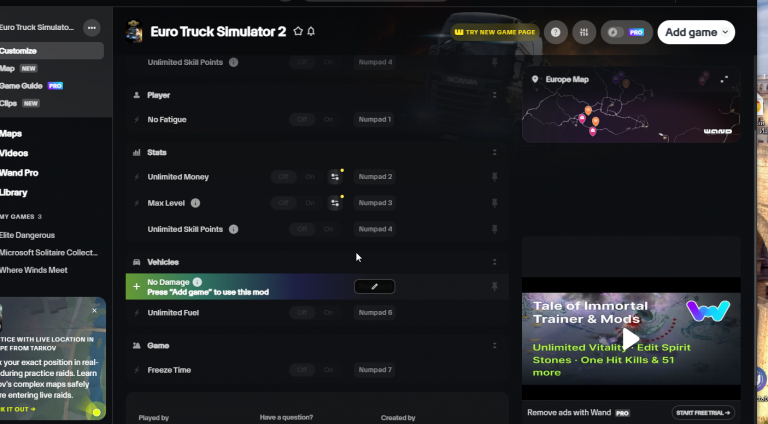Open Unlimited Money value adjust icon
Viewport: 768px width, 424px height.
click(x=335, y=177)
